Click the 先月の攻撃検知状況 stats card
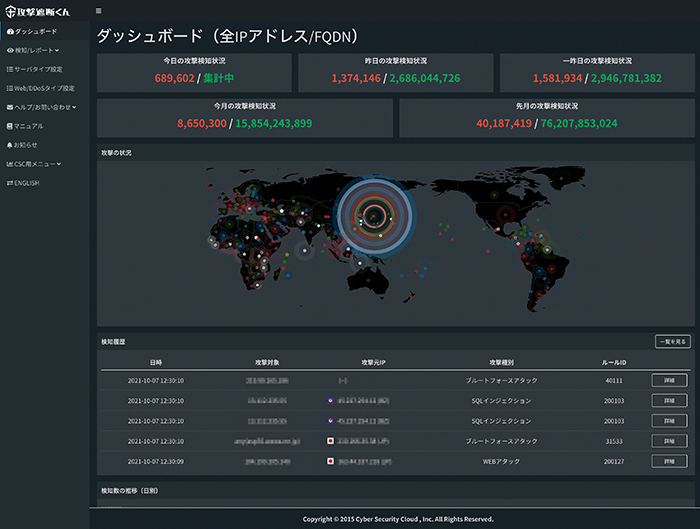Screen dimensions: 700x529 (545, 117)
